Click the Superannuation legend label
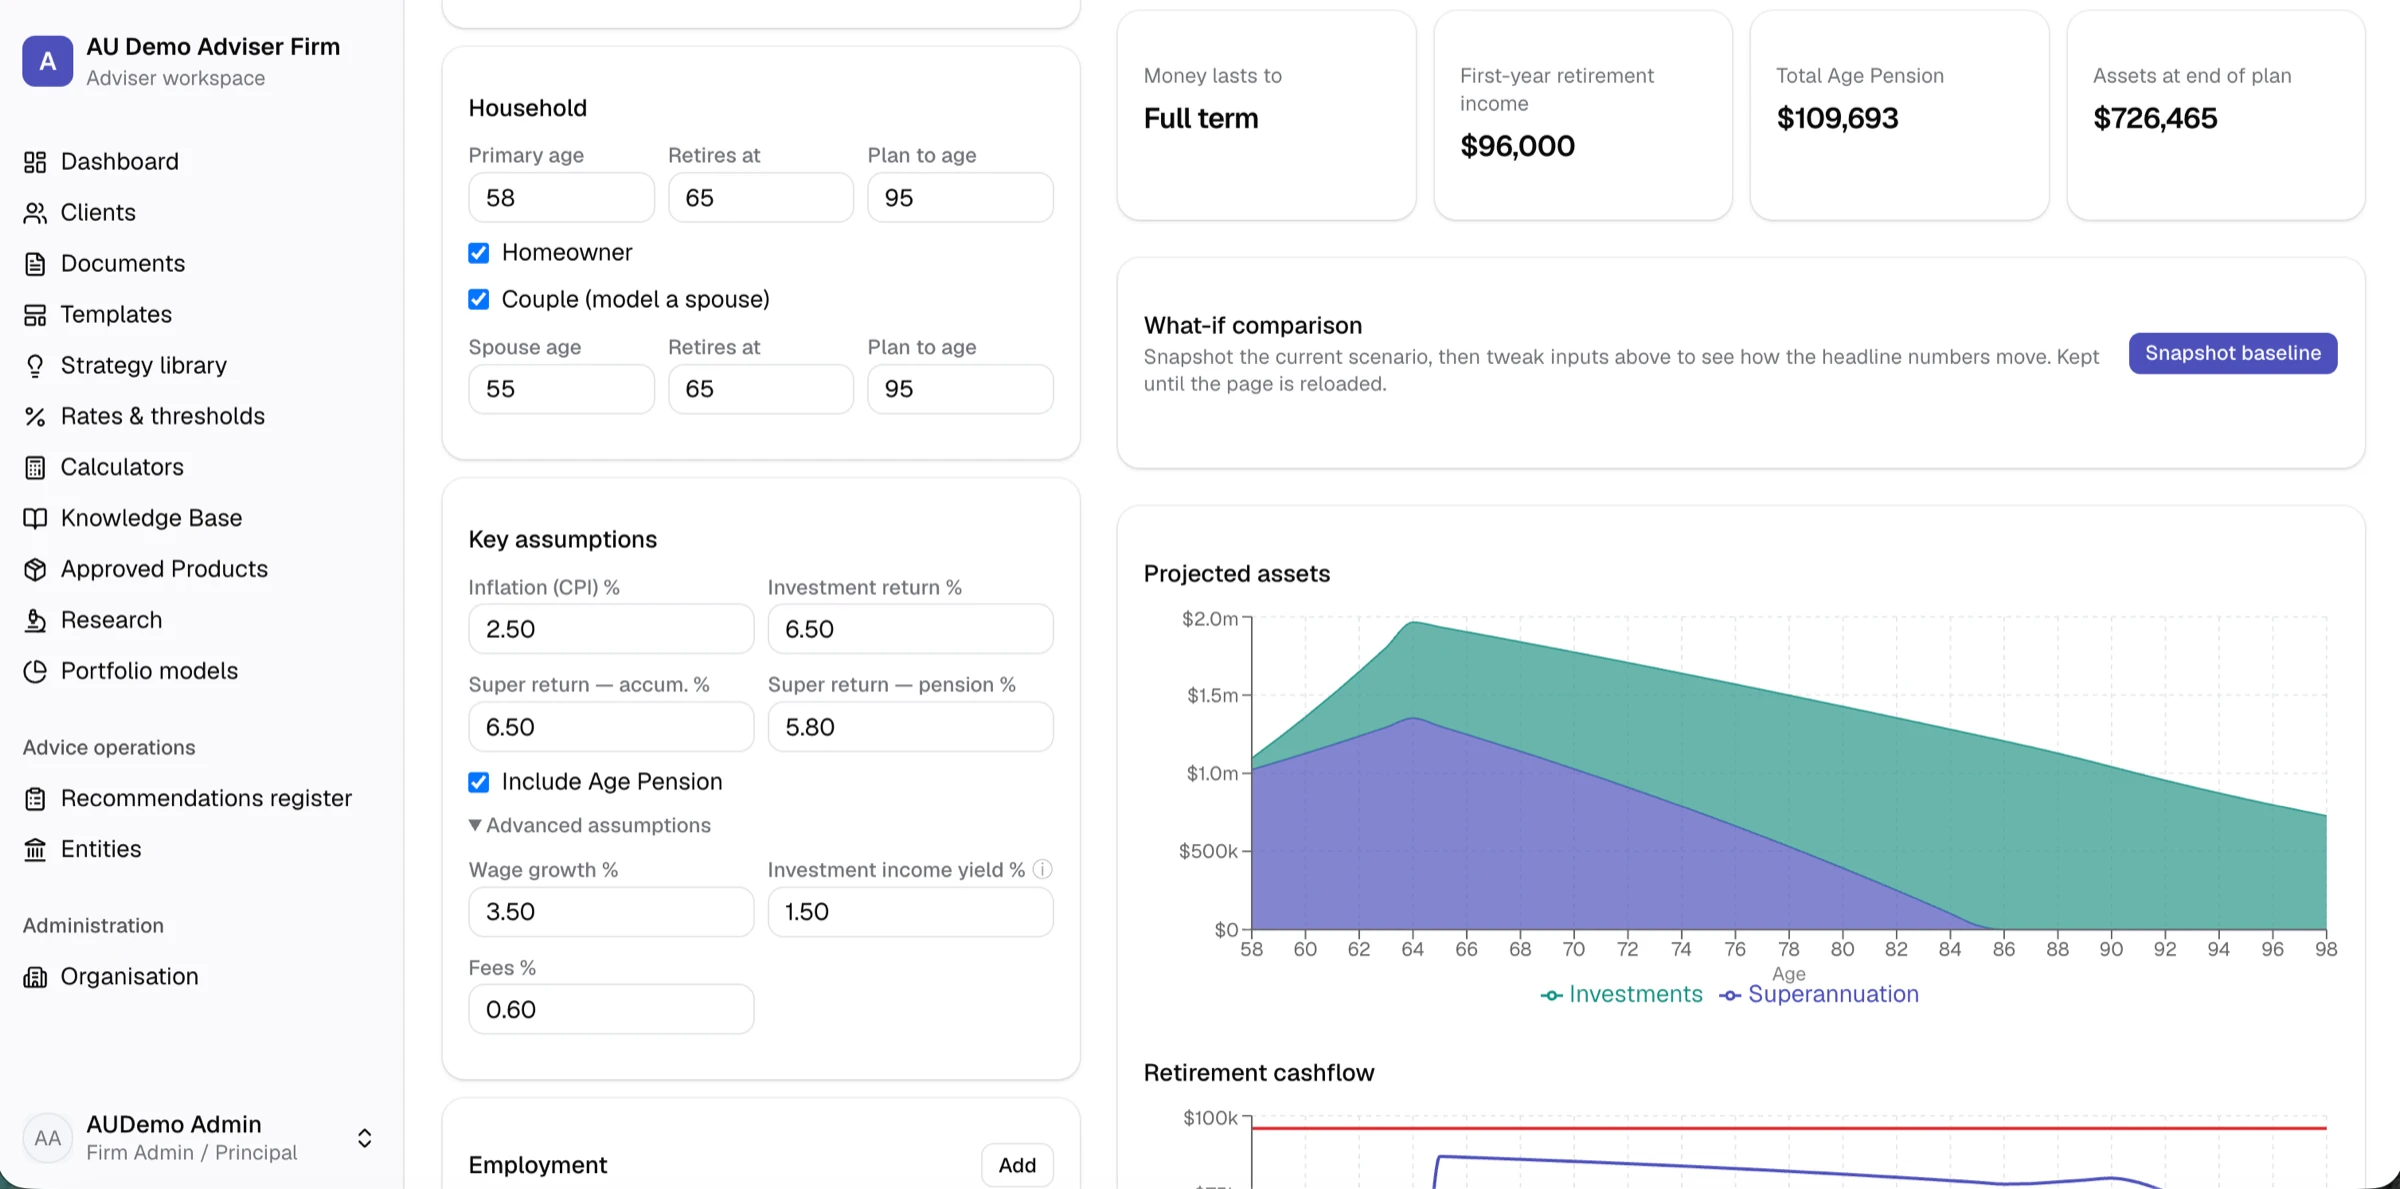2400x1189 pixels. [x=1833, y=995]
